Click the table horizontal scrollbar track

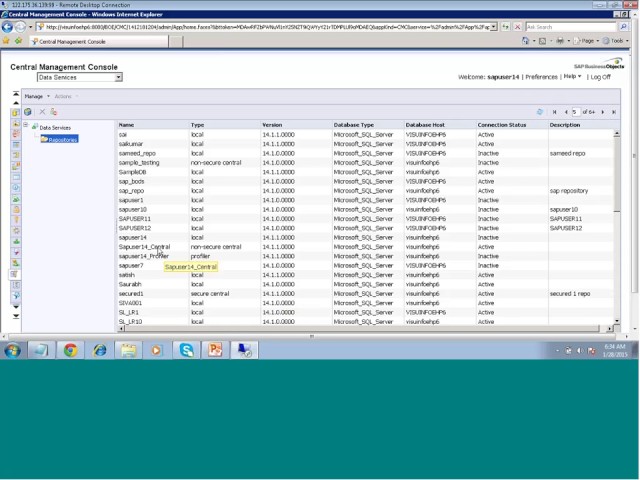coord(362,328)
